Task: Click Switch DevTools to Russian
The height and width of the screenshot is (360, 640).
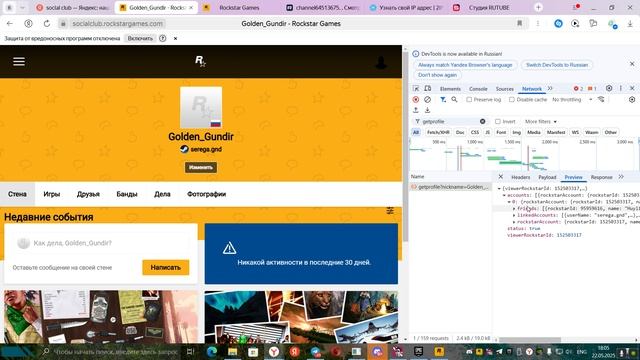Action: click(x=557, y=65)
